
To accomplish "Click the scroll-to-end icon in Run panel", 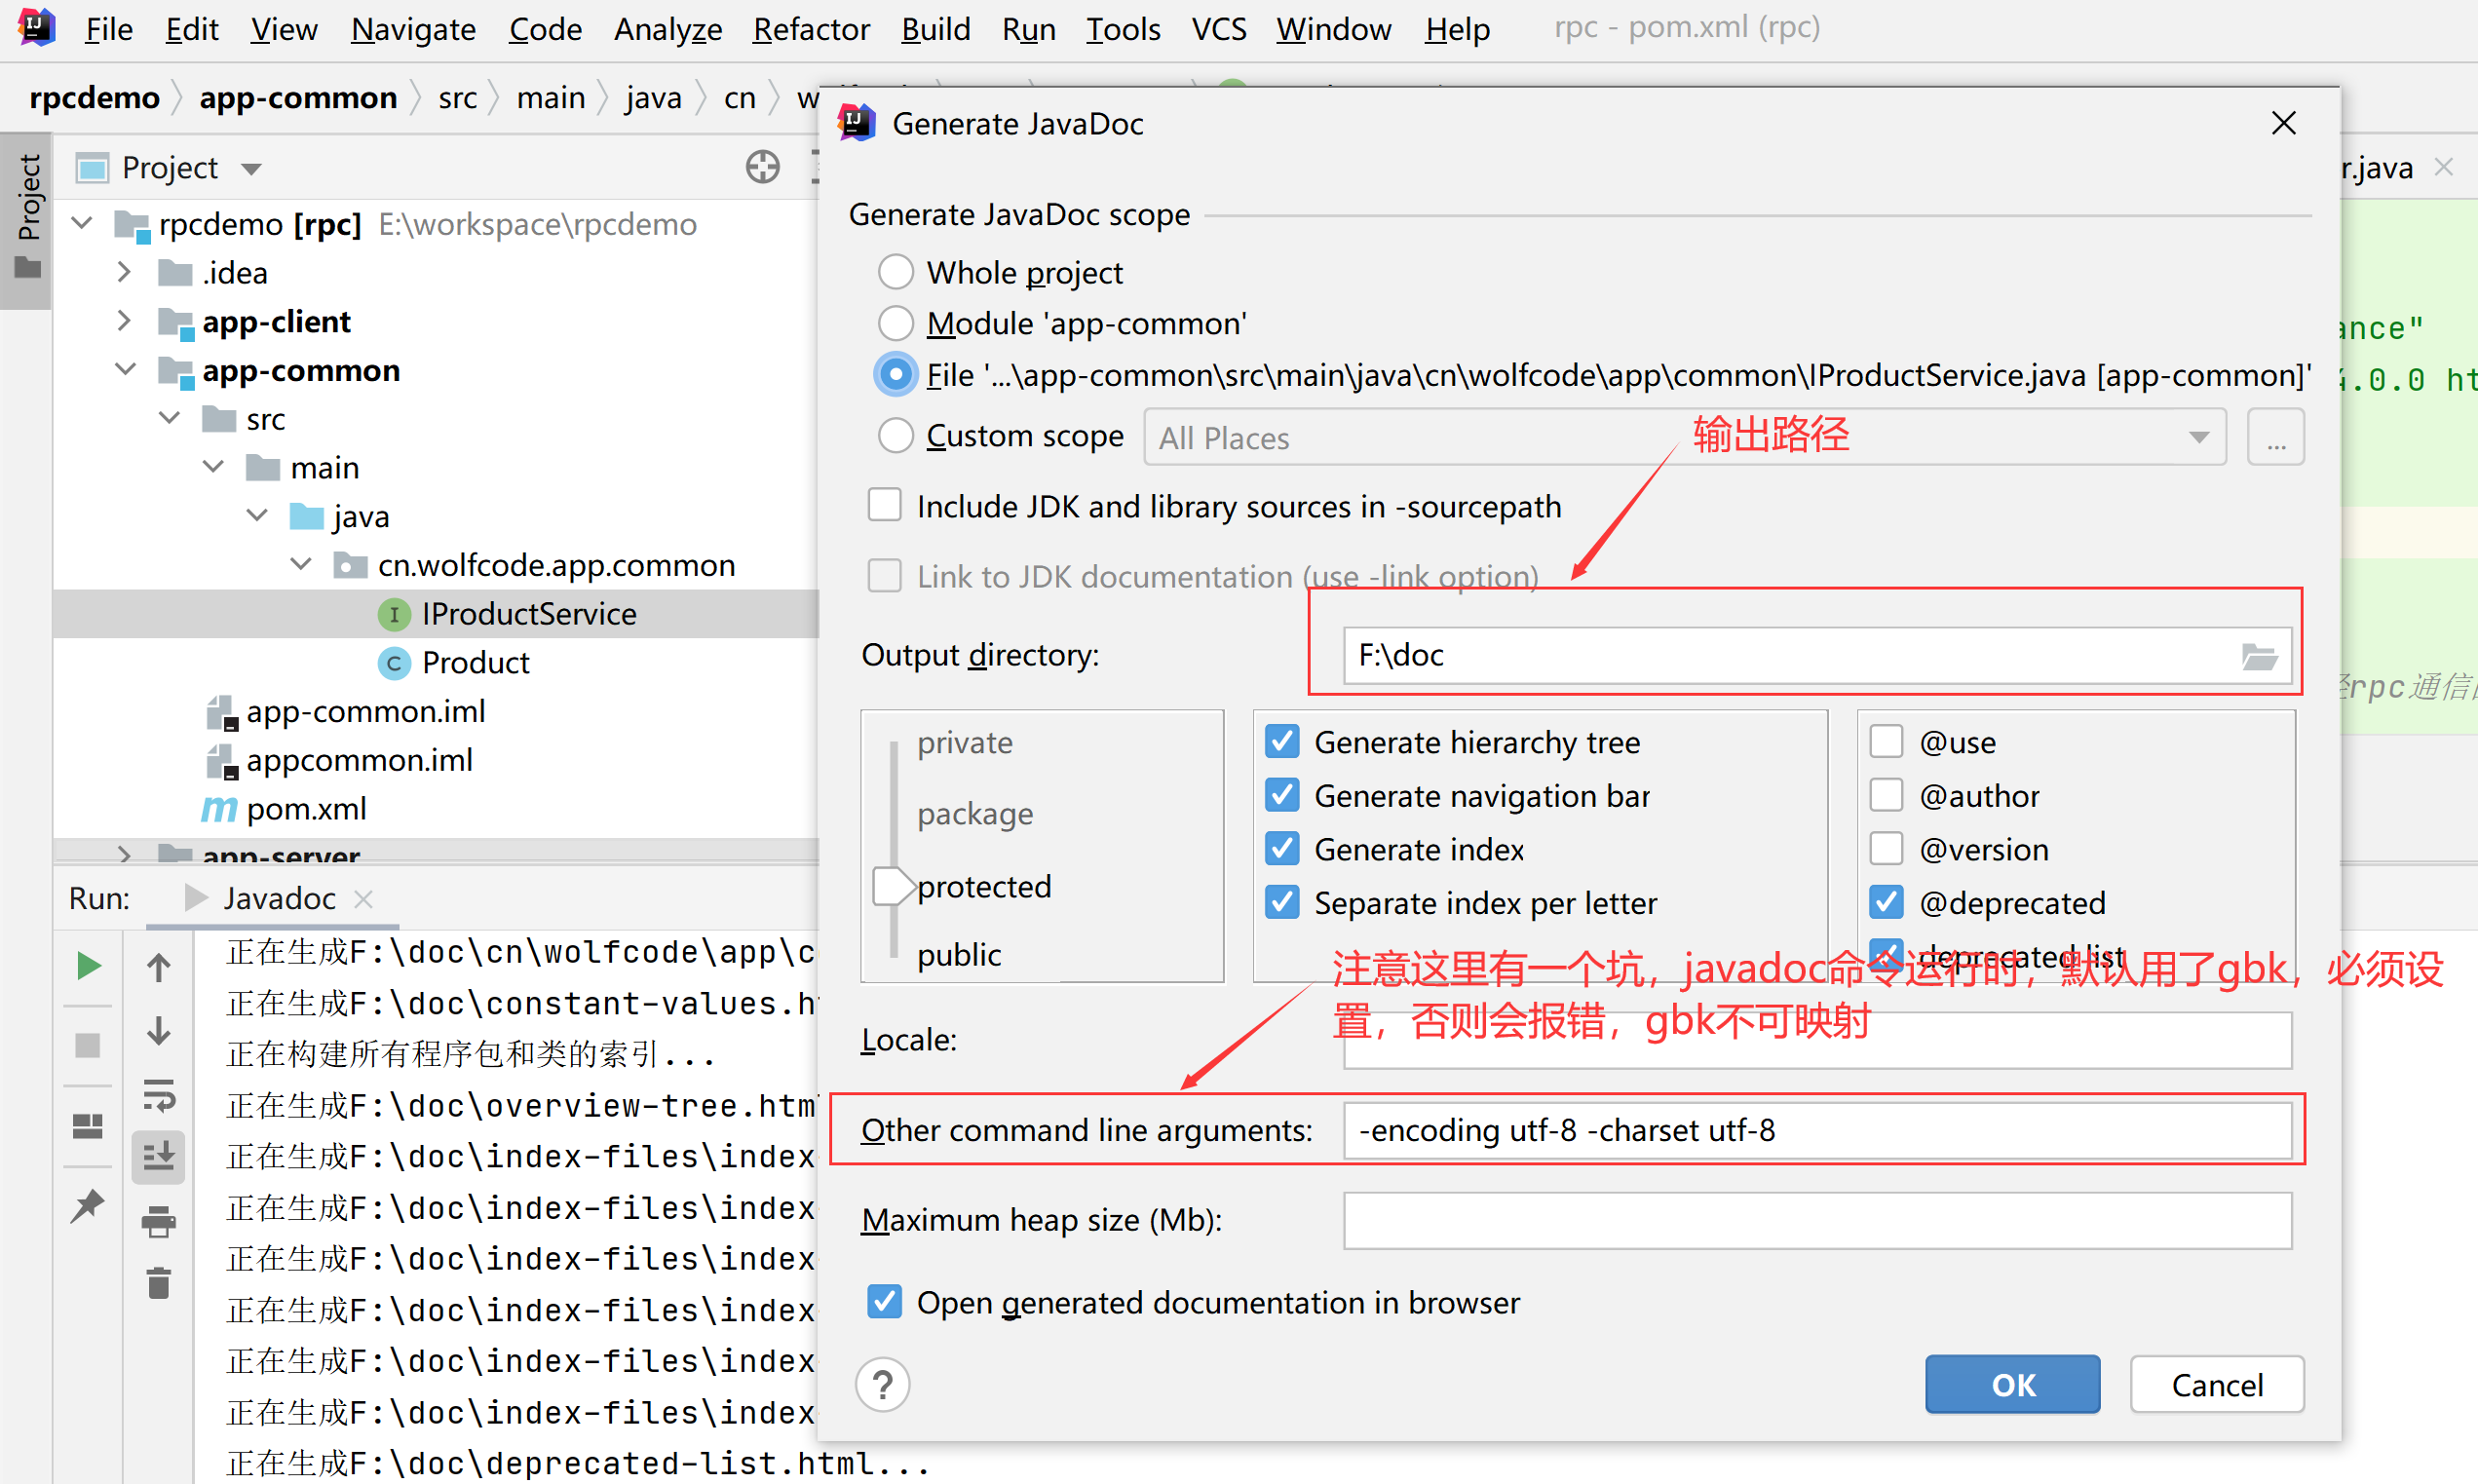I will click(158, 1157).
